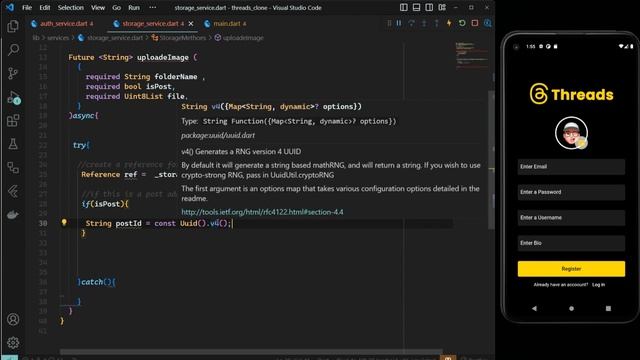Open the Run menu
This screenshot has width=640, height=360.
pyautogui.click(x=134, y=7)
